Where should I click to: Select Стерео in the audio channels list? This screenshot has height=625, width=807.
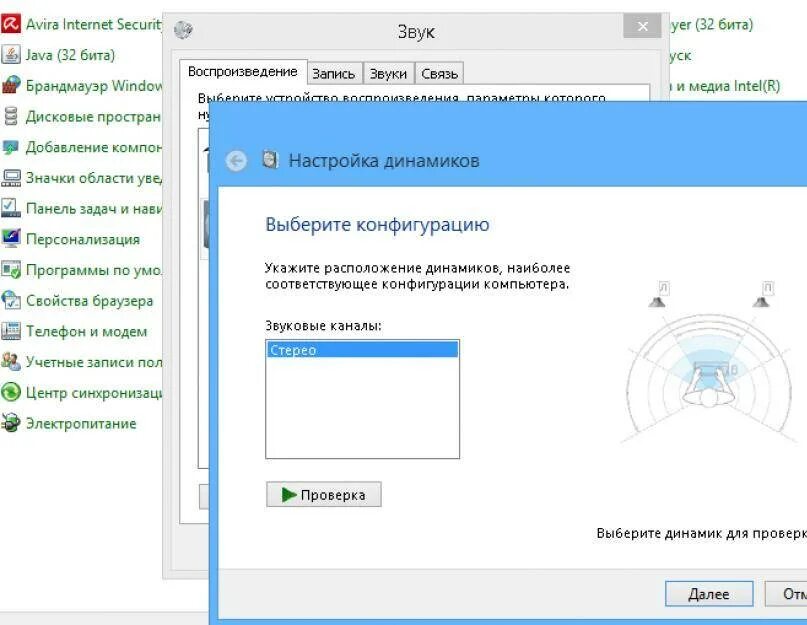pos(363,350)
